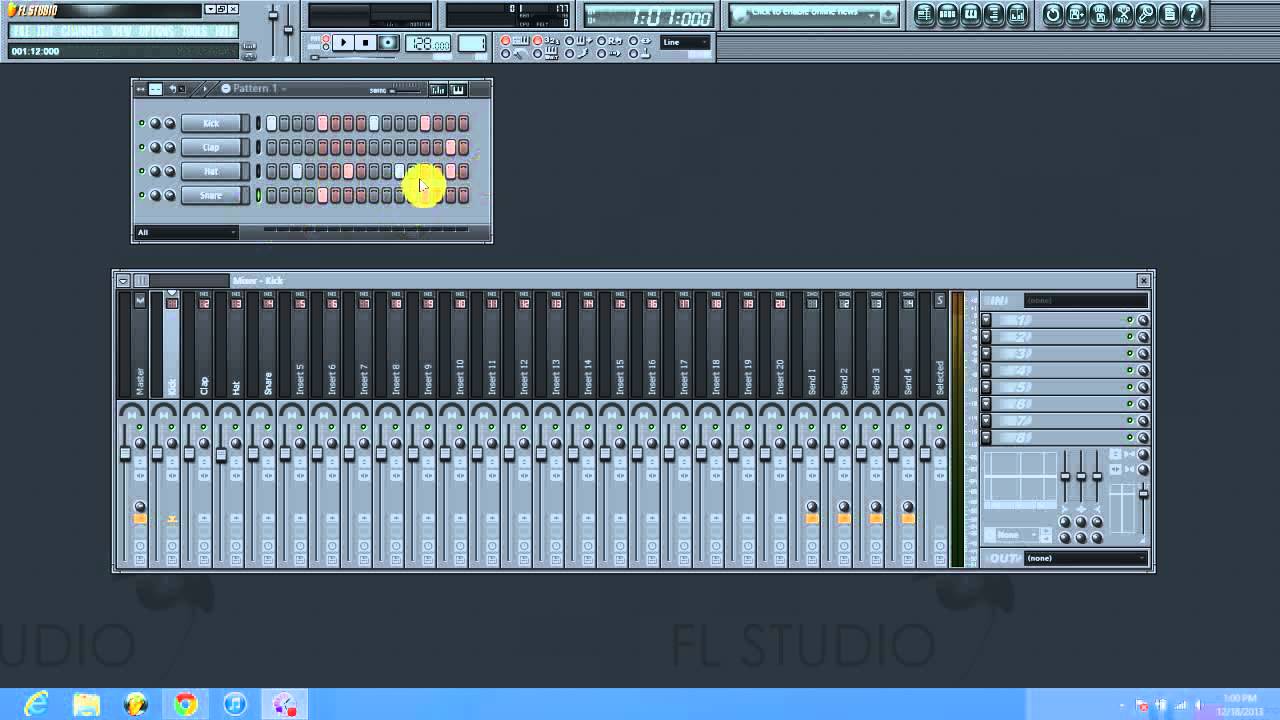1280x720 pixels.
Task: Click the song position time display
Action: [x=649, y=17]
